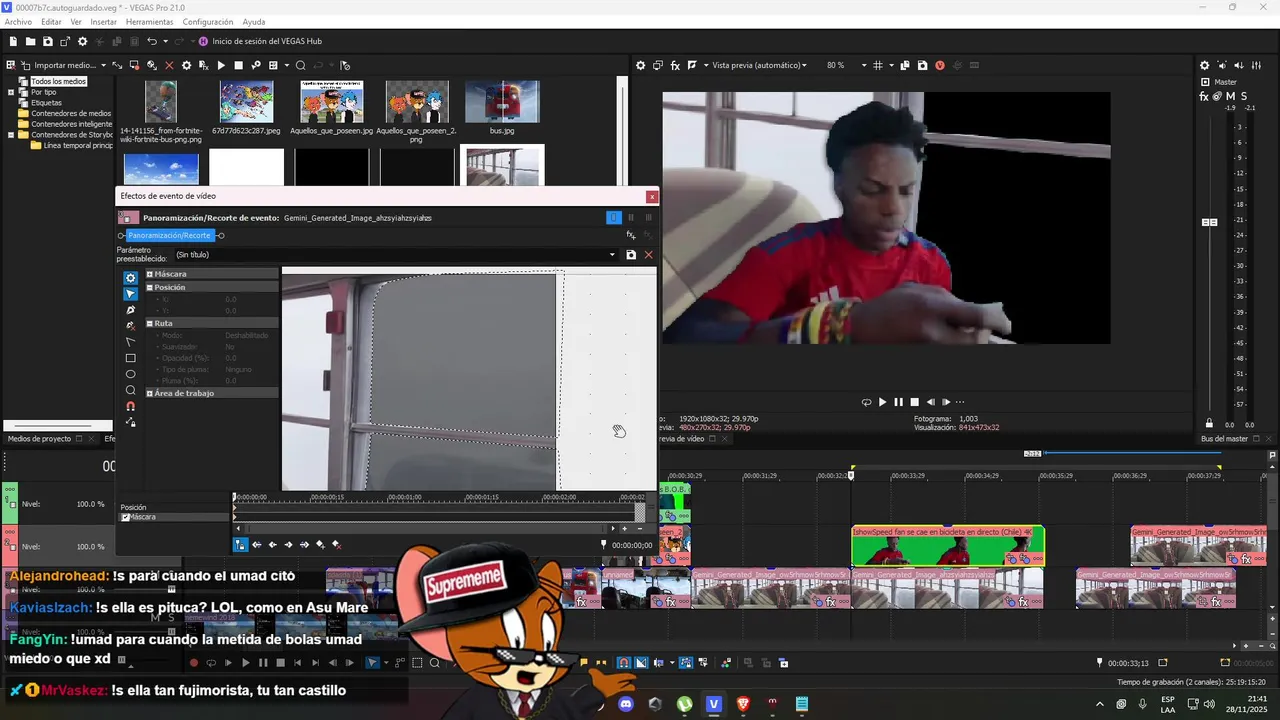Open the Ayuda menu
Image resolution: width=1280 pixels, height=720 pixels.
254,22
